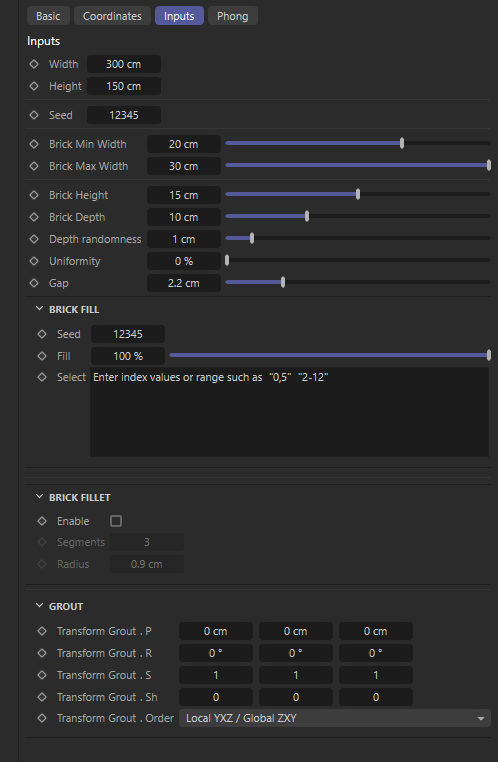
Task: Click the keyframe diamond for Fill
Action: (42, 356)
